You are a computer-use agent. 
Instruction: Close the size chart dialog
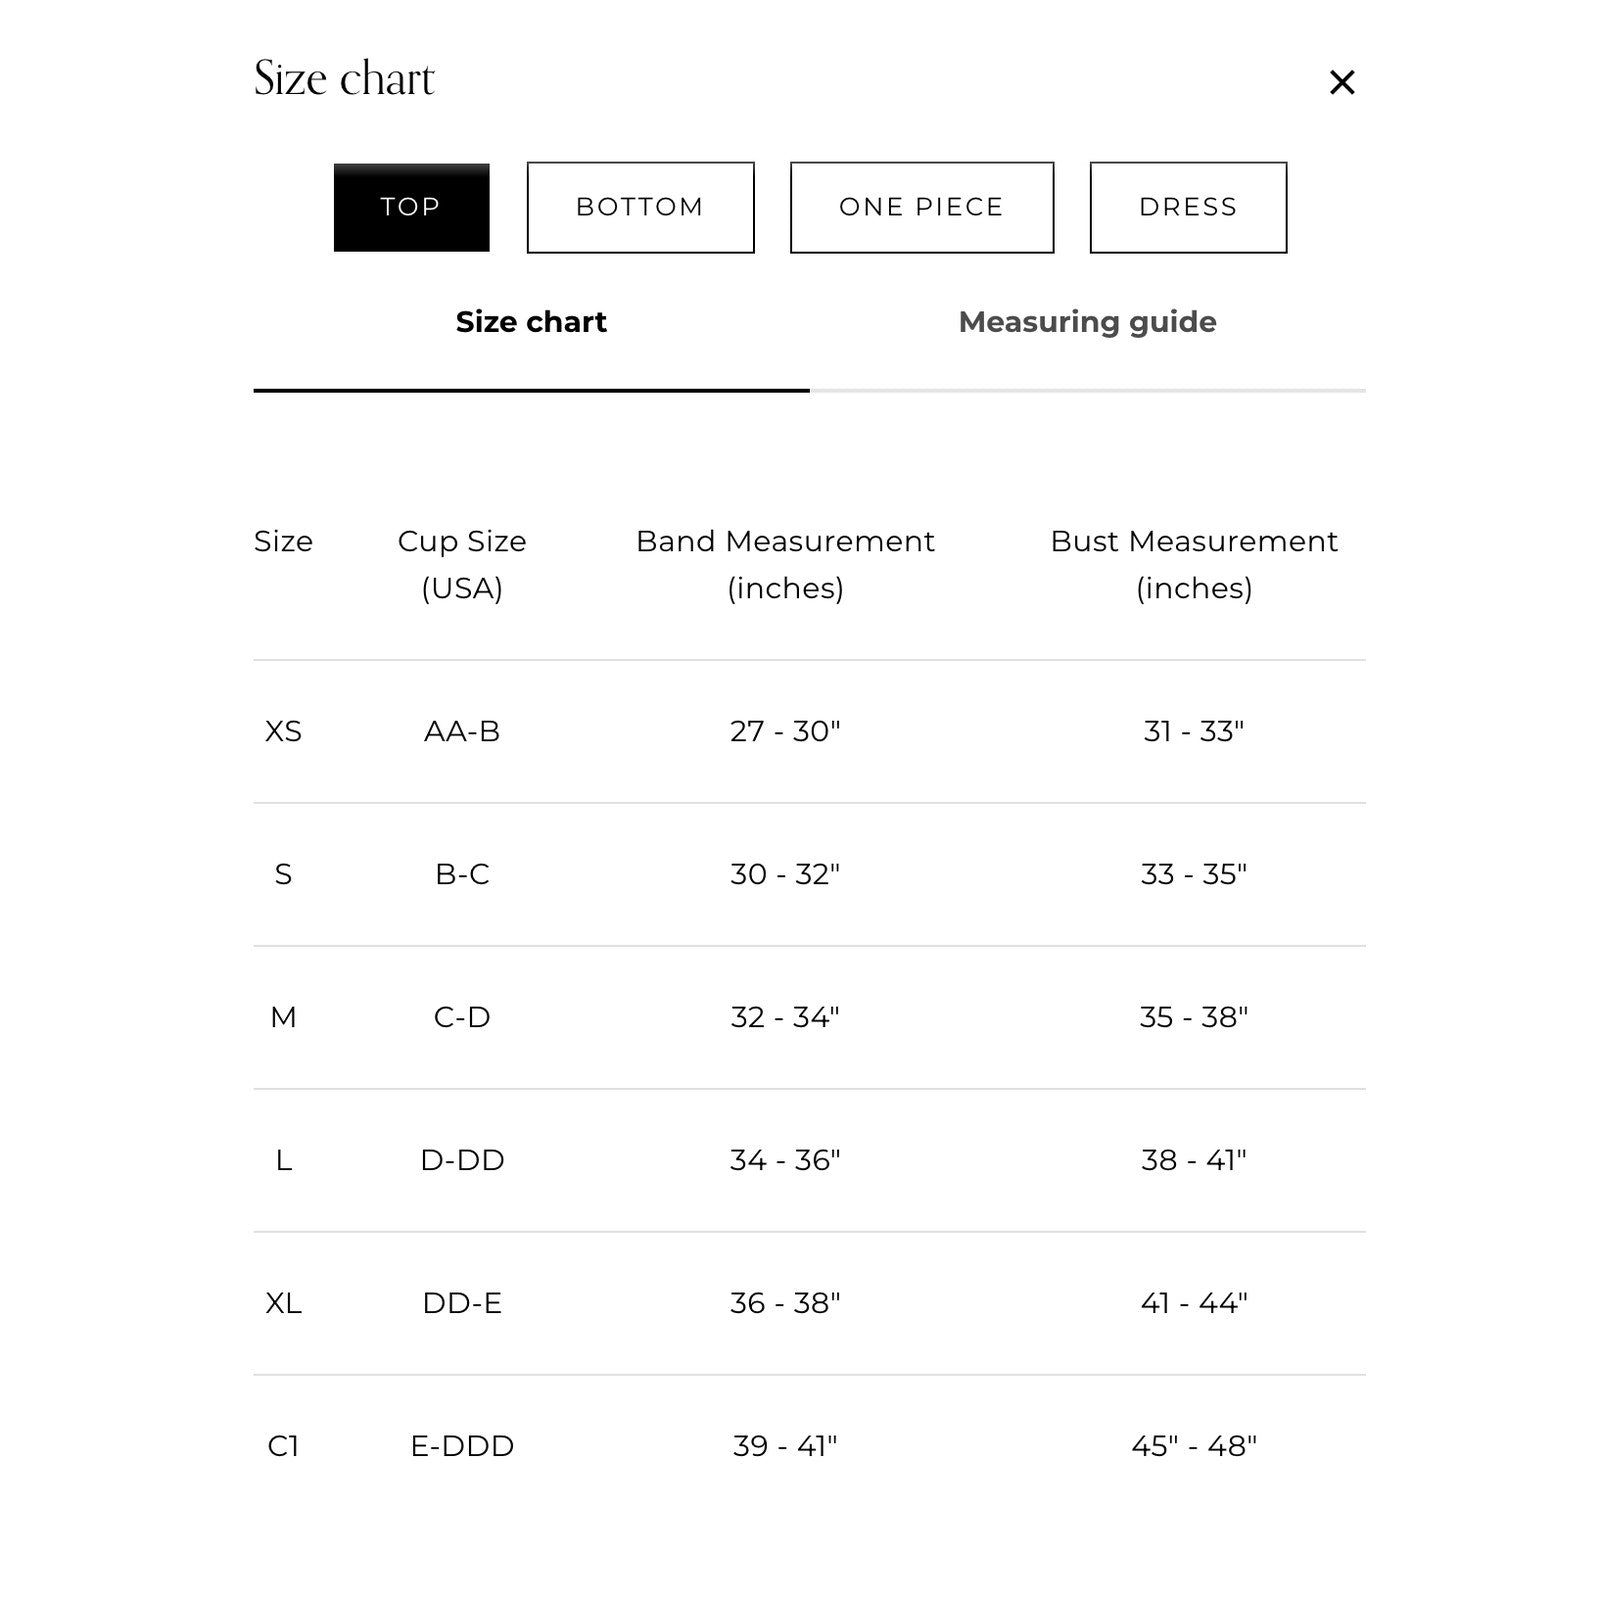point(1342,82)
